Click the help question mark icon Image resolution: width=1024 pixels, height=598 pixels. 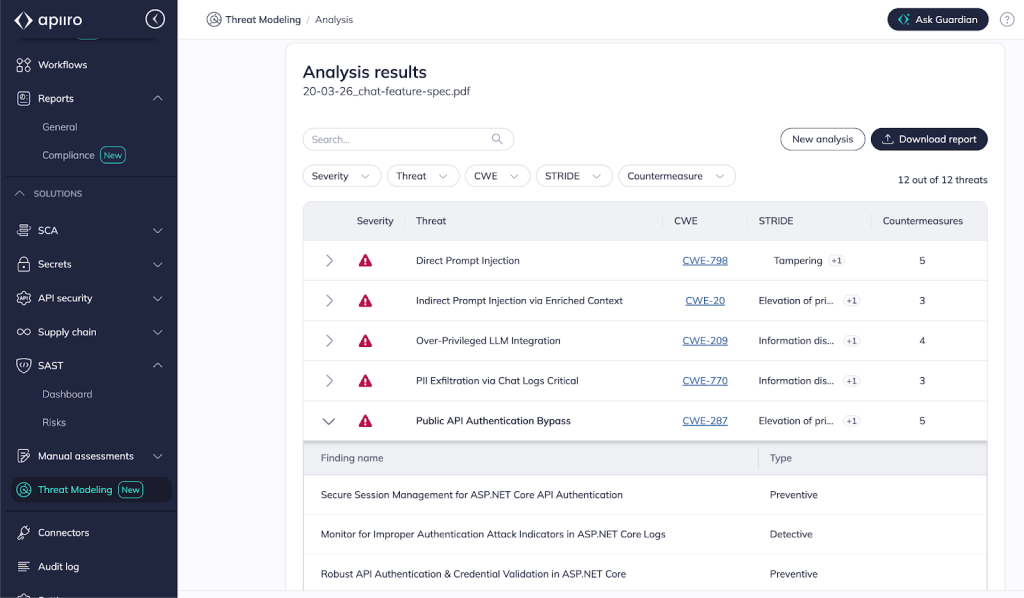coord(1006,20)
